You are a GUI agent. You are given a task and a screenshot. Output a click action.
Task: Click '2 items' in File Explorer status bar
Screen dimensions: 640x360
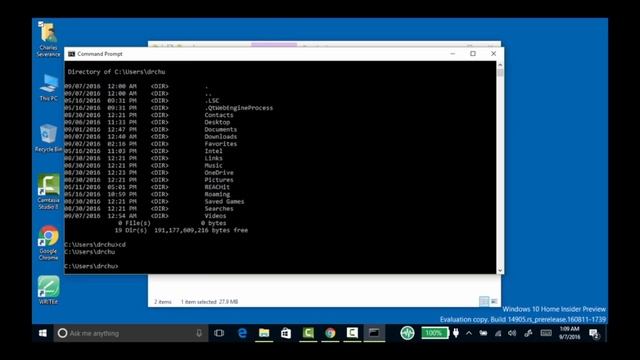click(162, 302)
